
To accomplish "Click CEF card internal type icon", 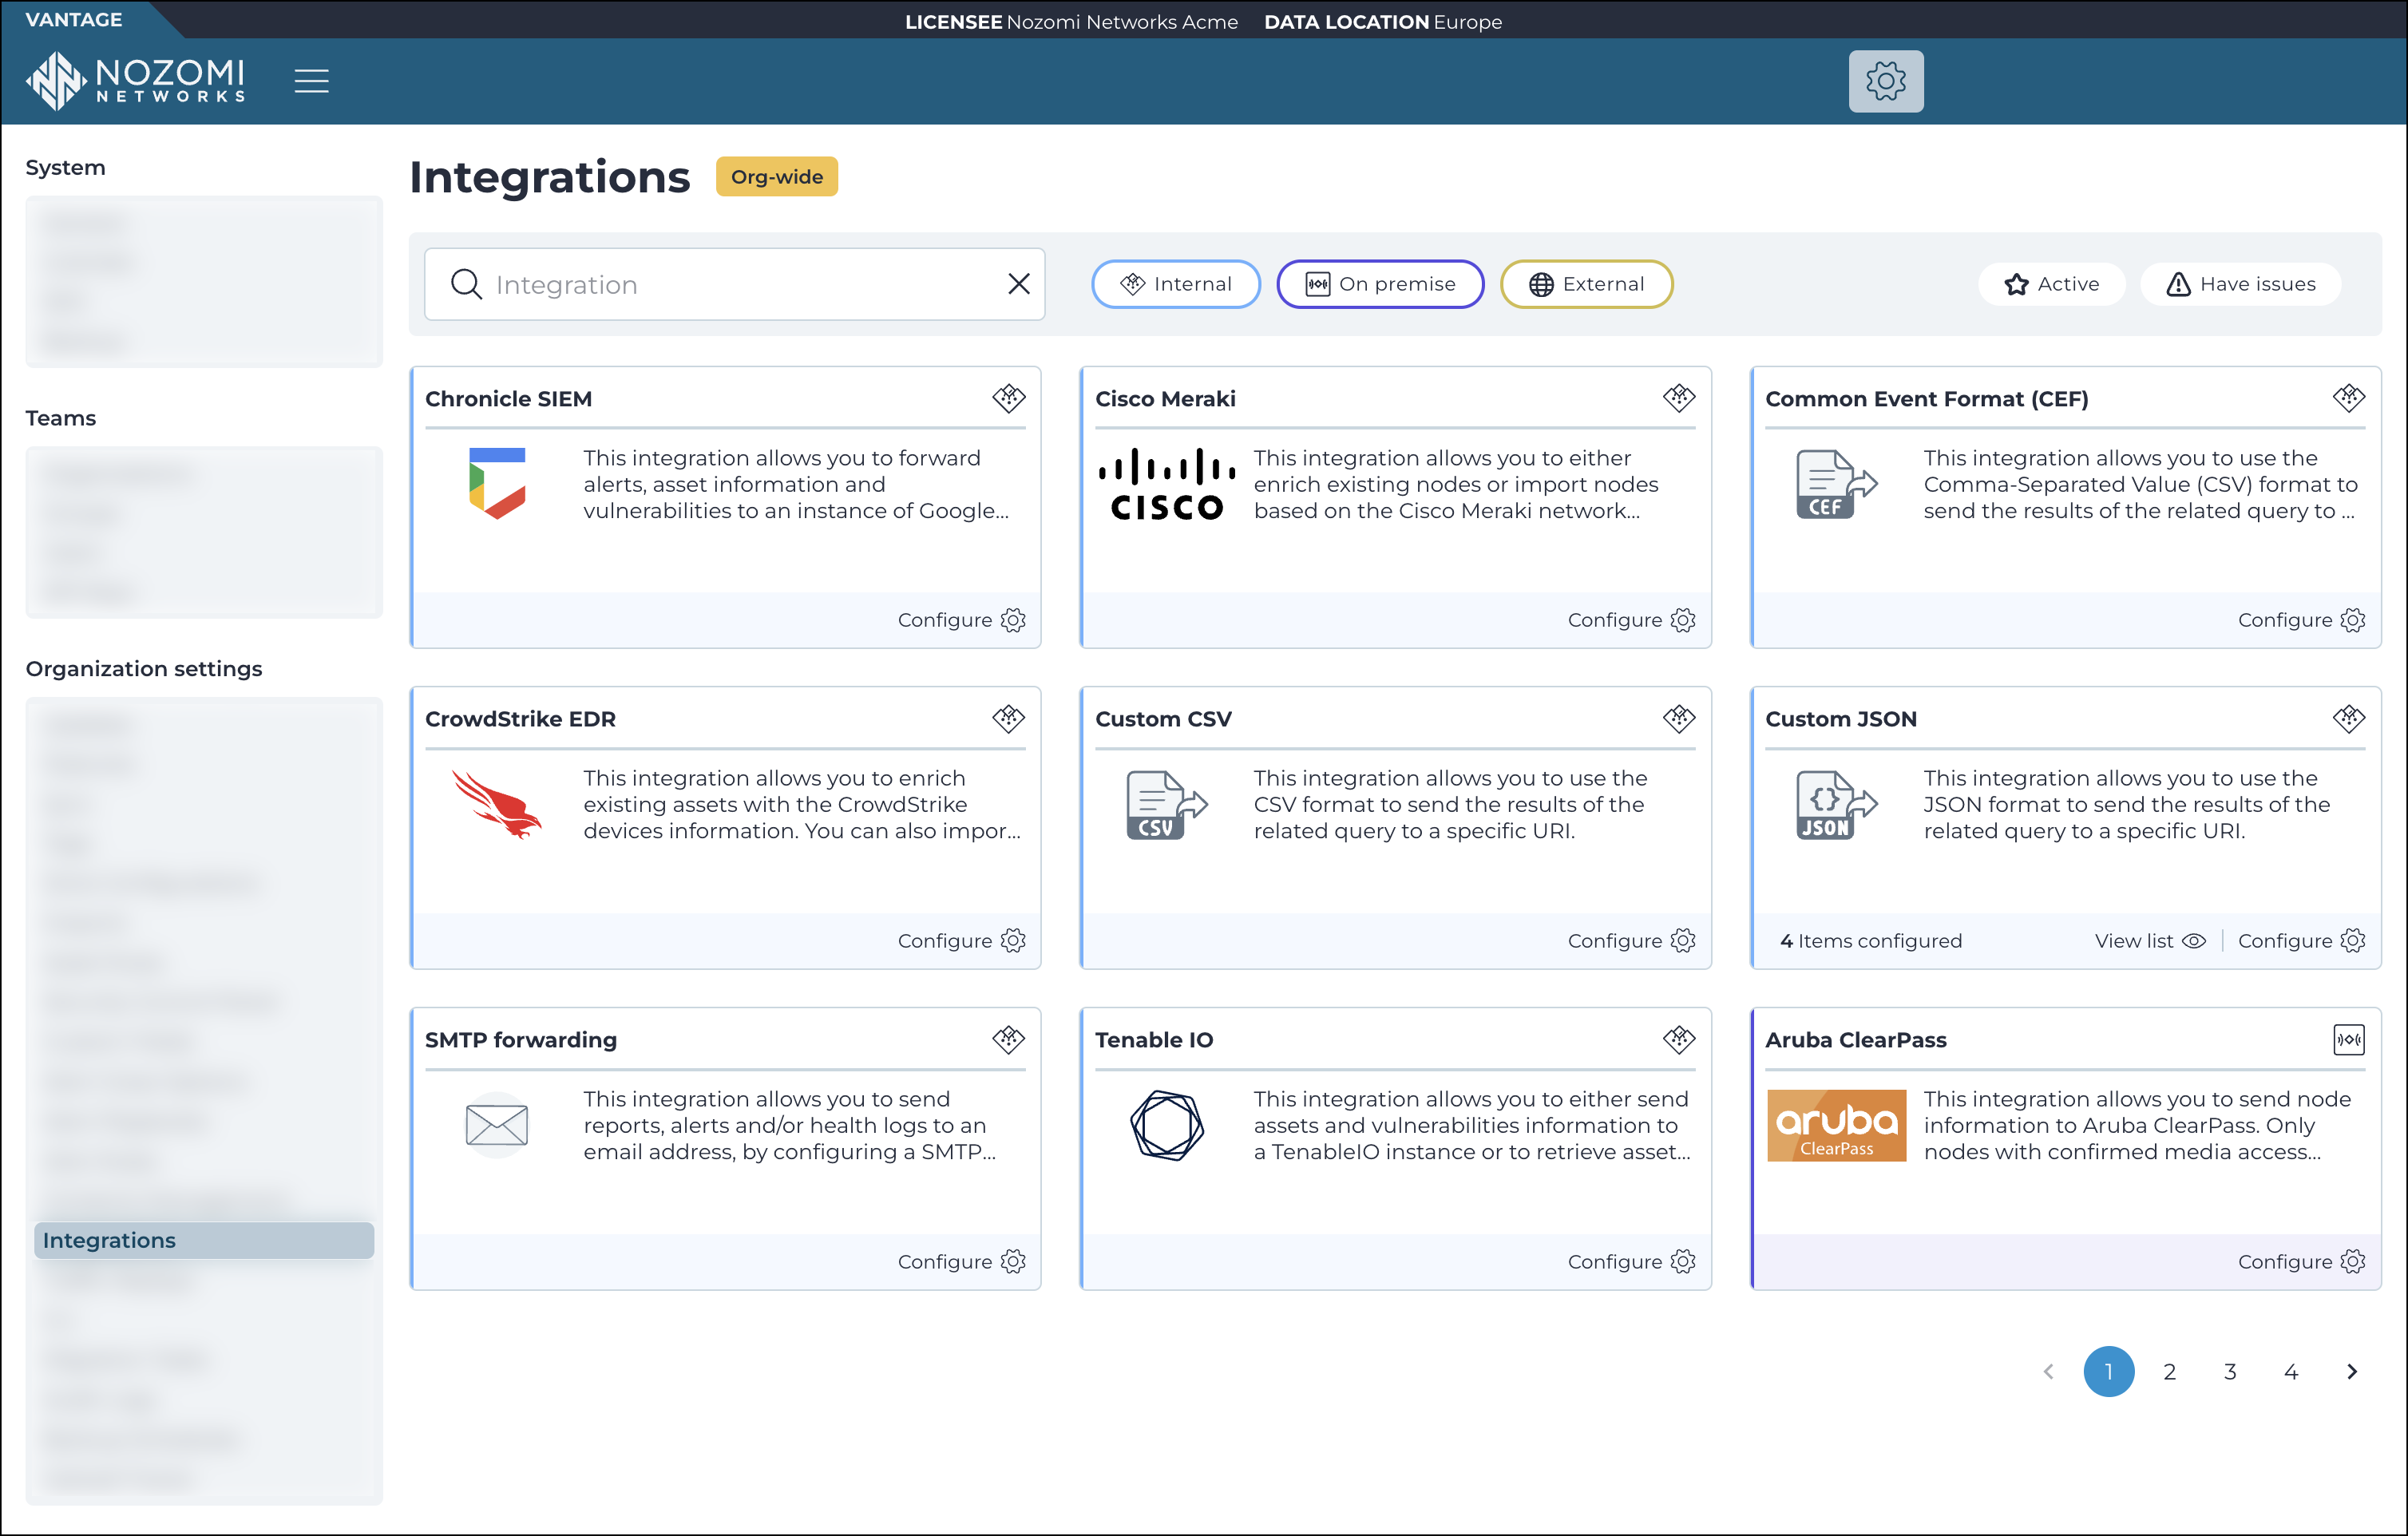I will point(2348,398).
